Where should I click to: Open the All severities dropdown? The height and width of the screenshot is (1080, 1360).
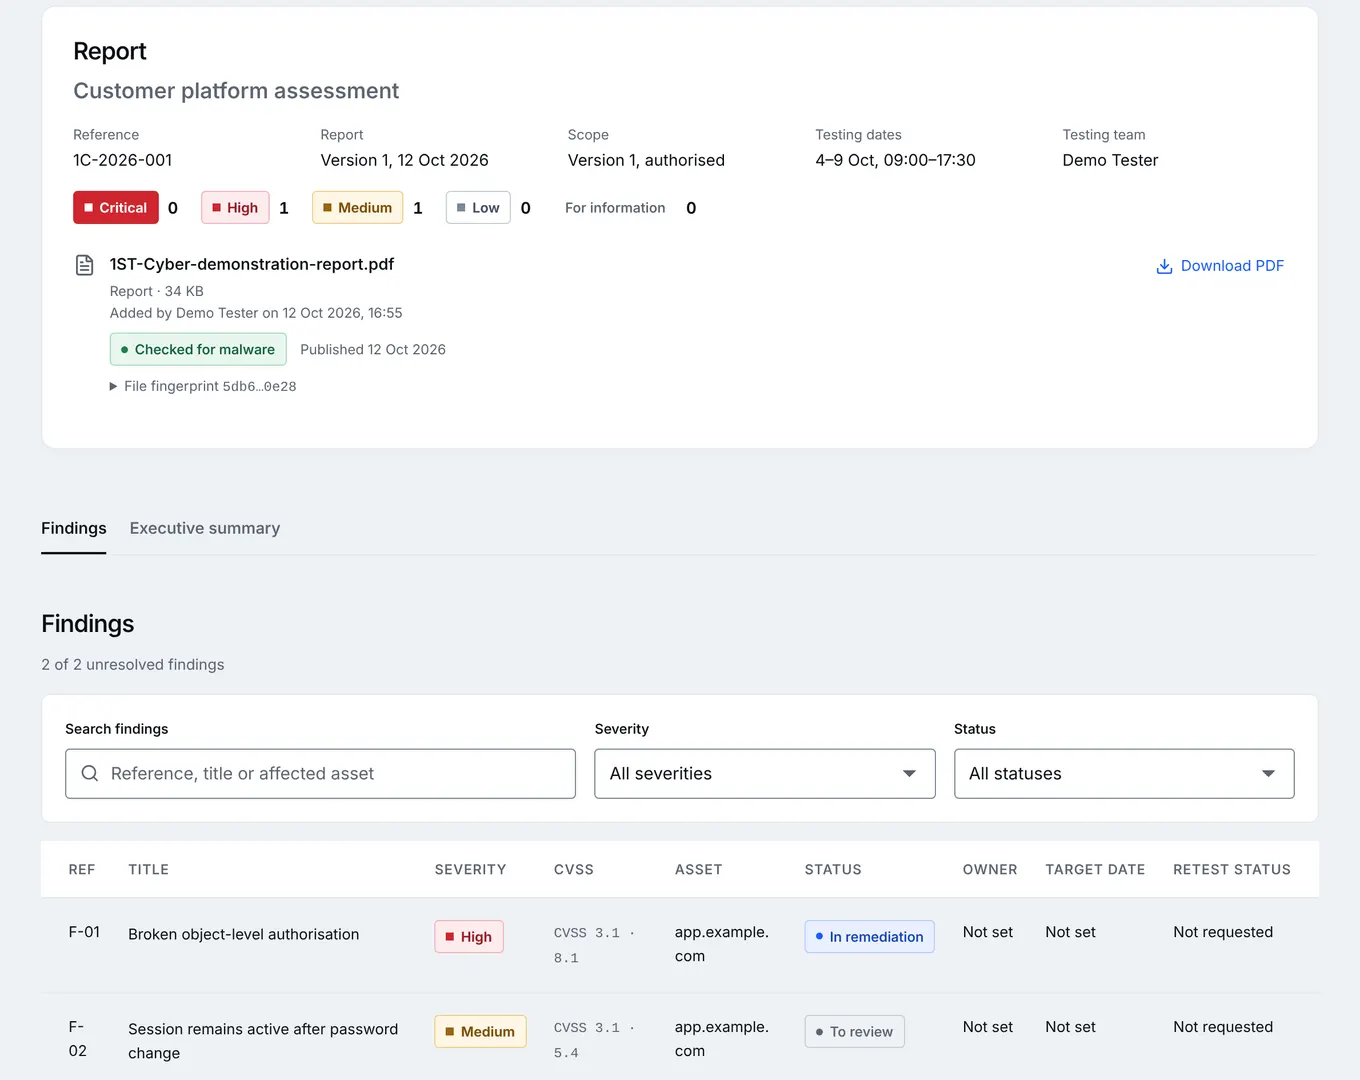[x=765, y=774]
